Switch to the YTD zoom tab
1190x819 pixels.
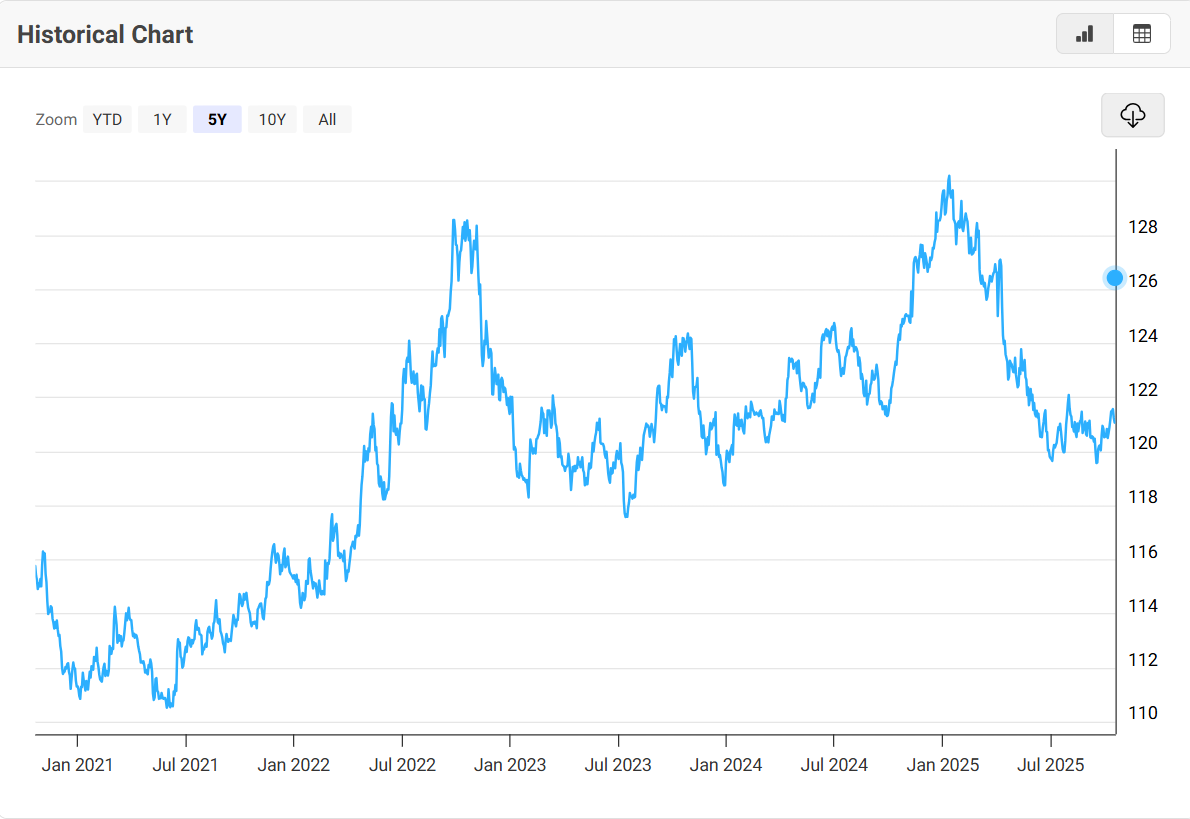107,119
